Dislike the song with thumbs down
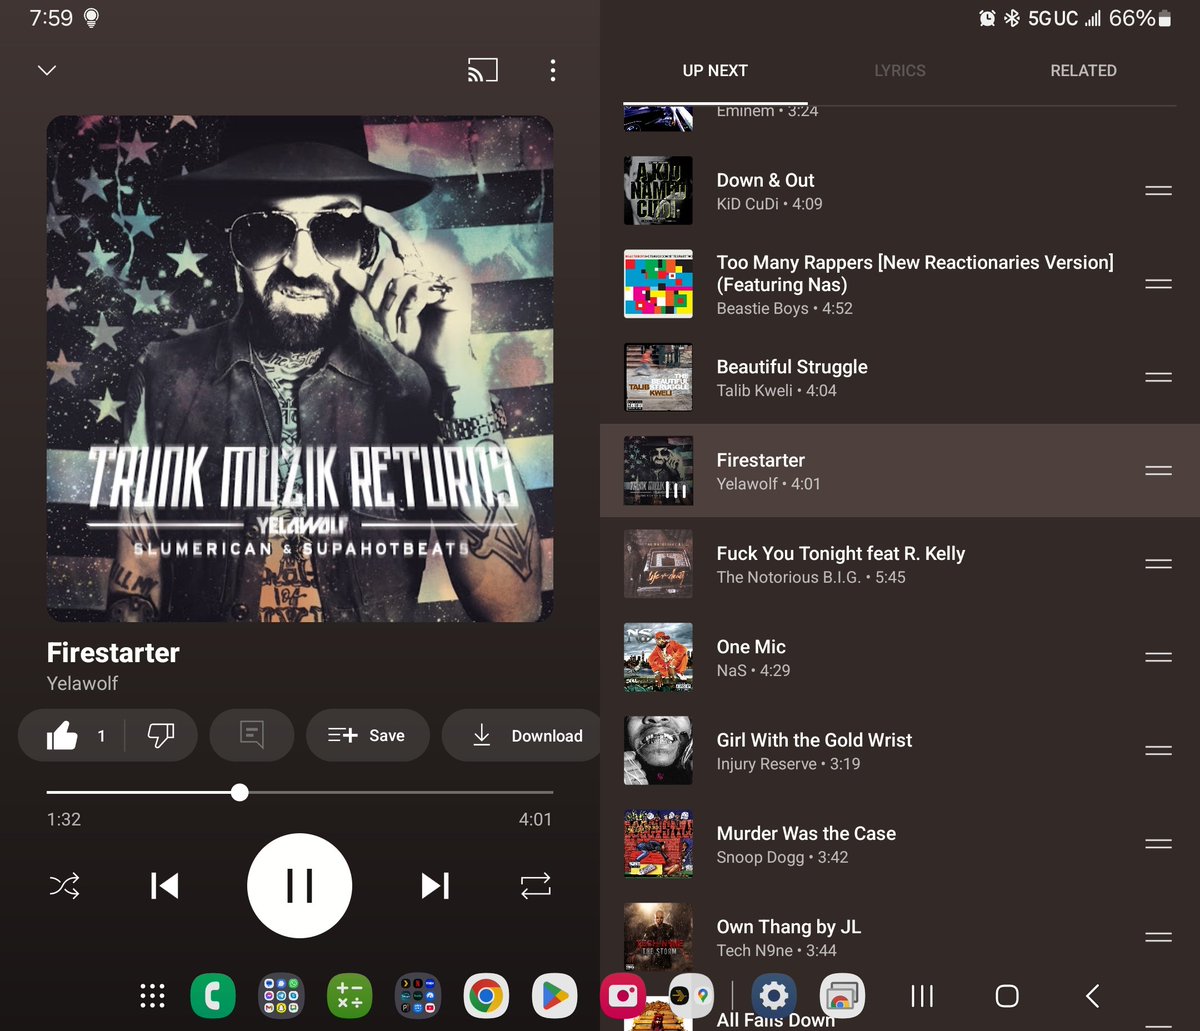 [x=161, y=736]
